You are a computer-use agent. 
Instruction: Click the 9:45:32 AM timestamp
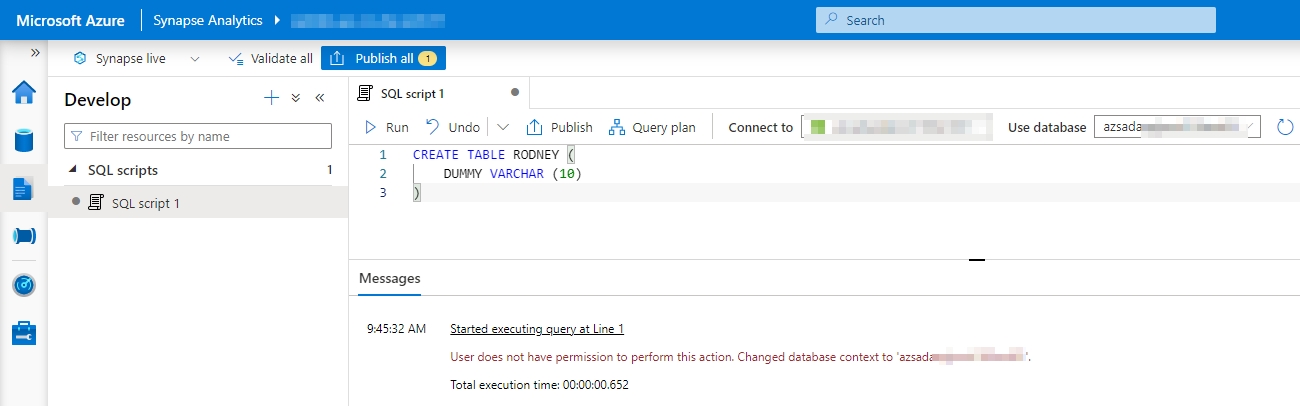(396, 328)
